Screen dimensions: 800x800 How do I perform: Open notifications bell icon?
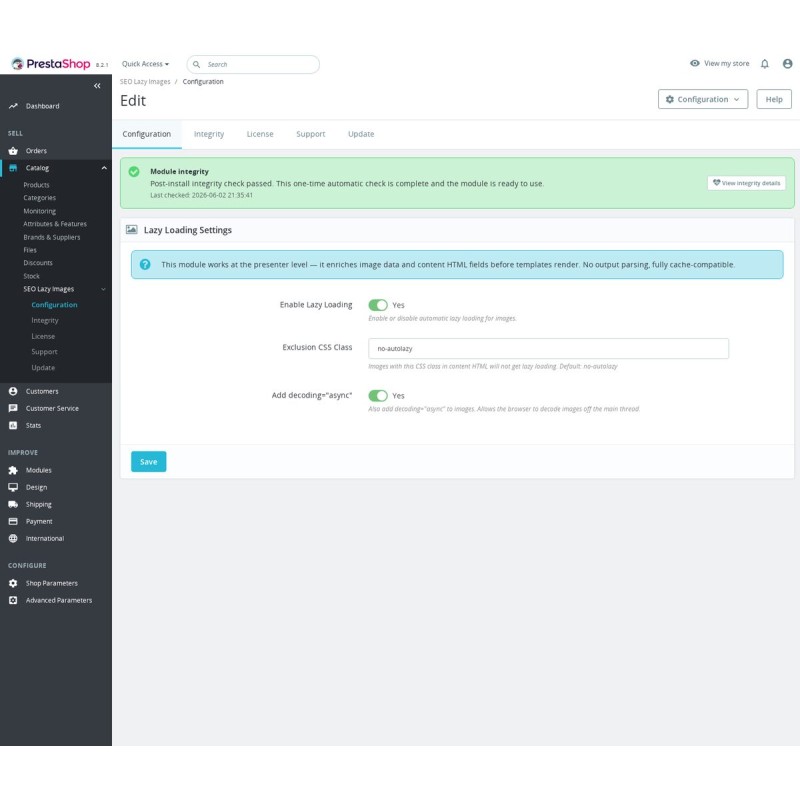764,64
